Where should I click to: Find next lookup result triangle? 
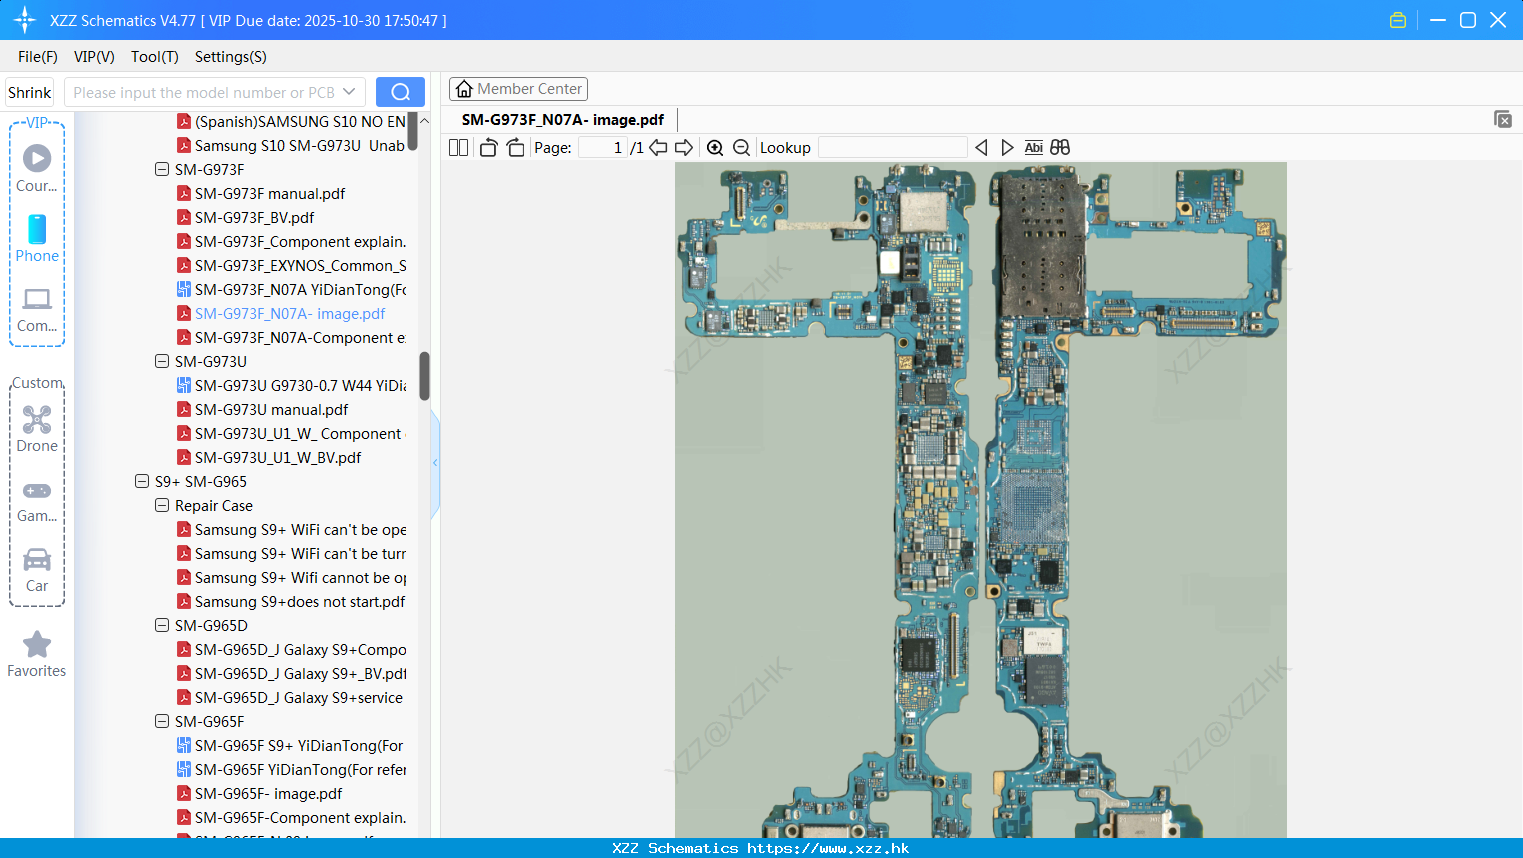1007,147
